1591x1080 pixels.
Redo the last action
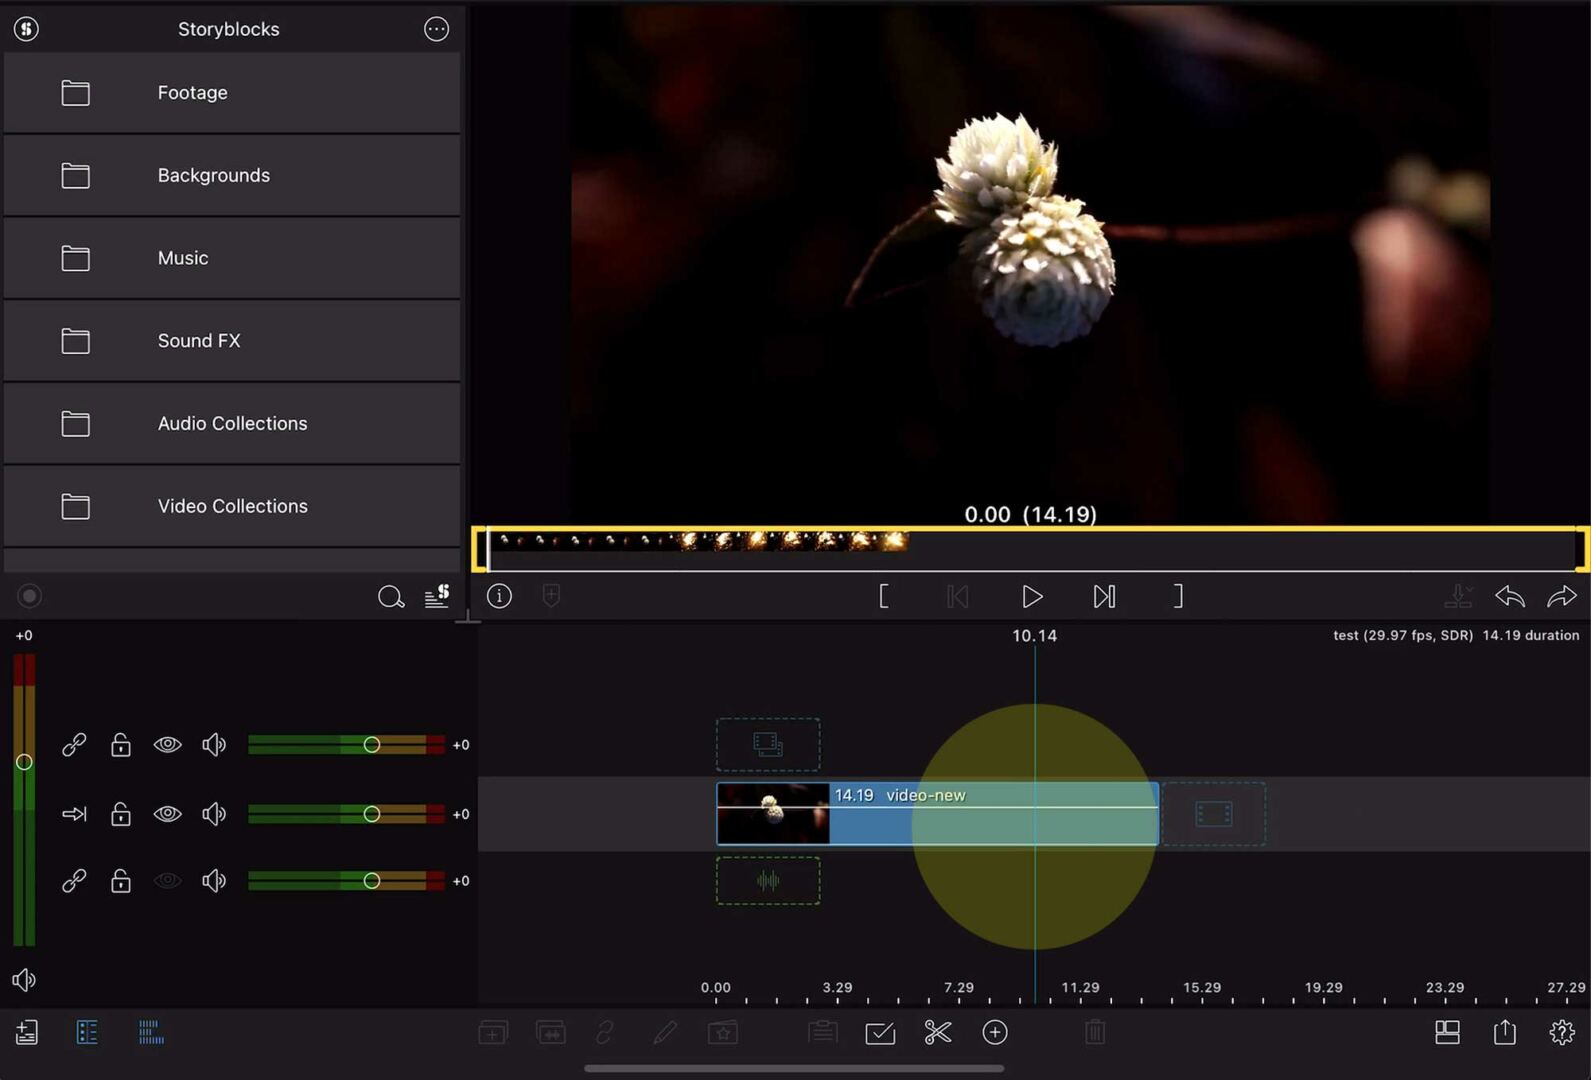pos(1562,597)
